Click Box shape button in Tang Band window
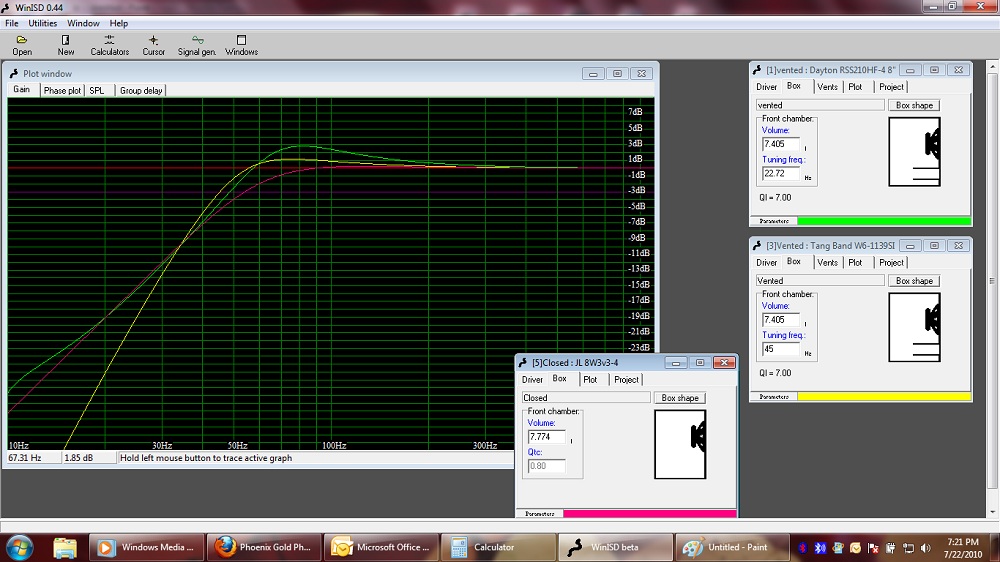This screenshot has height=562, width=1000. coord(914,281)
